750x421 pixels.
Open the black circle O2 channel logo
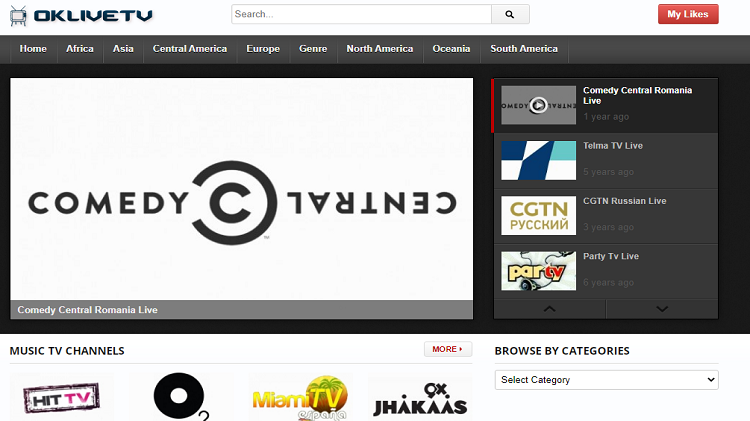click(181, 397)
